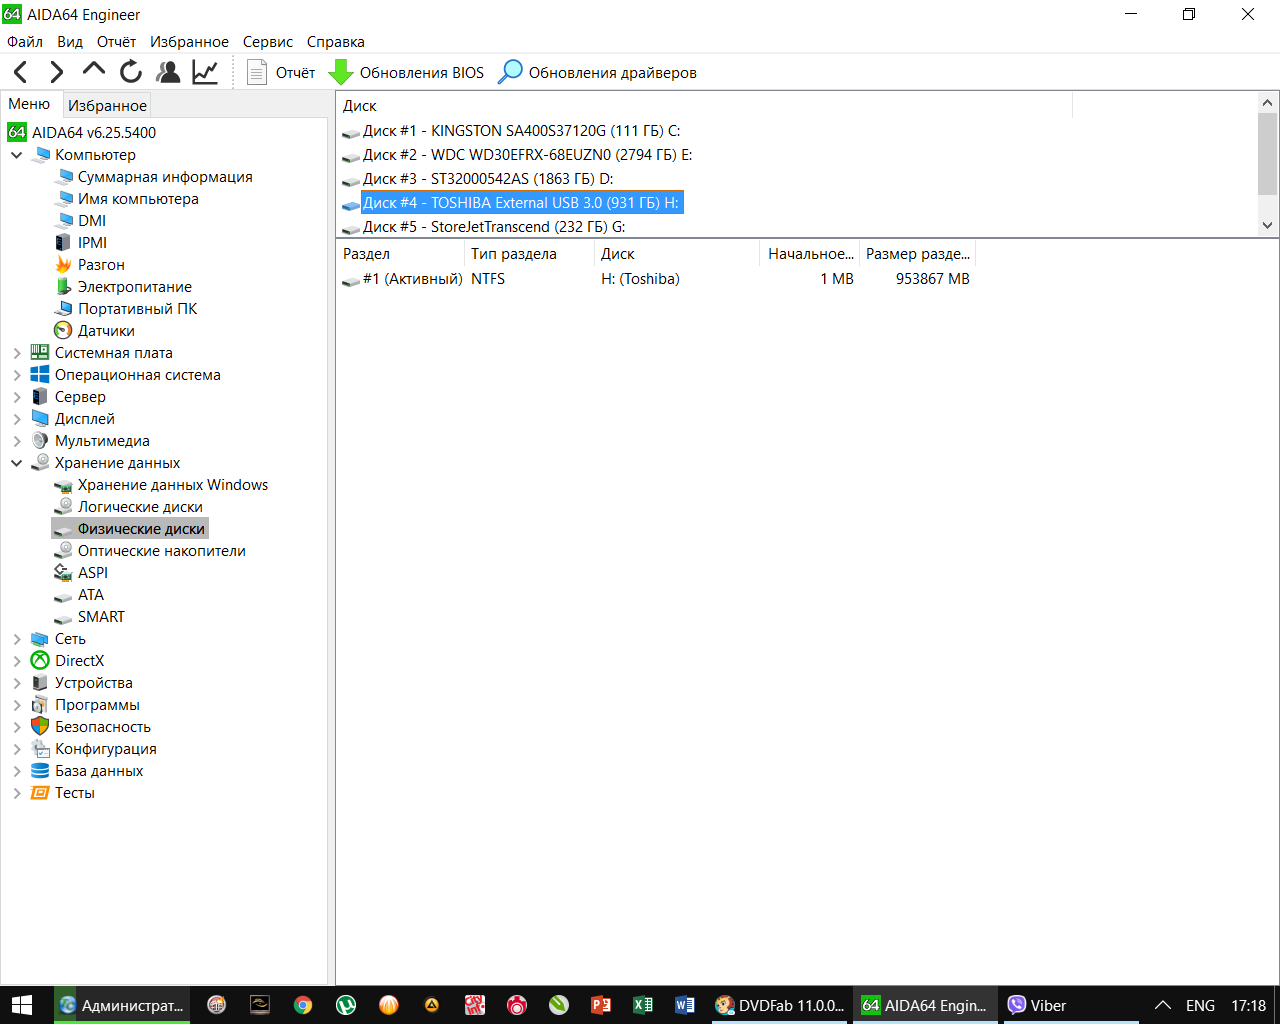
Task: Open Google Chrome from the taskbar
Action: (303, 1005)
